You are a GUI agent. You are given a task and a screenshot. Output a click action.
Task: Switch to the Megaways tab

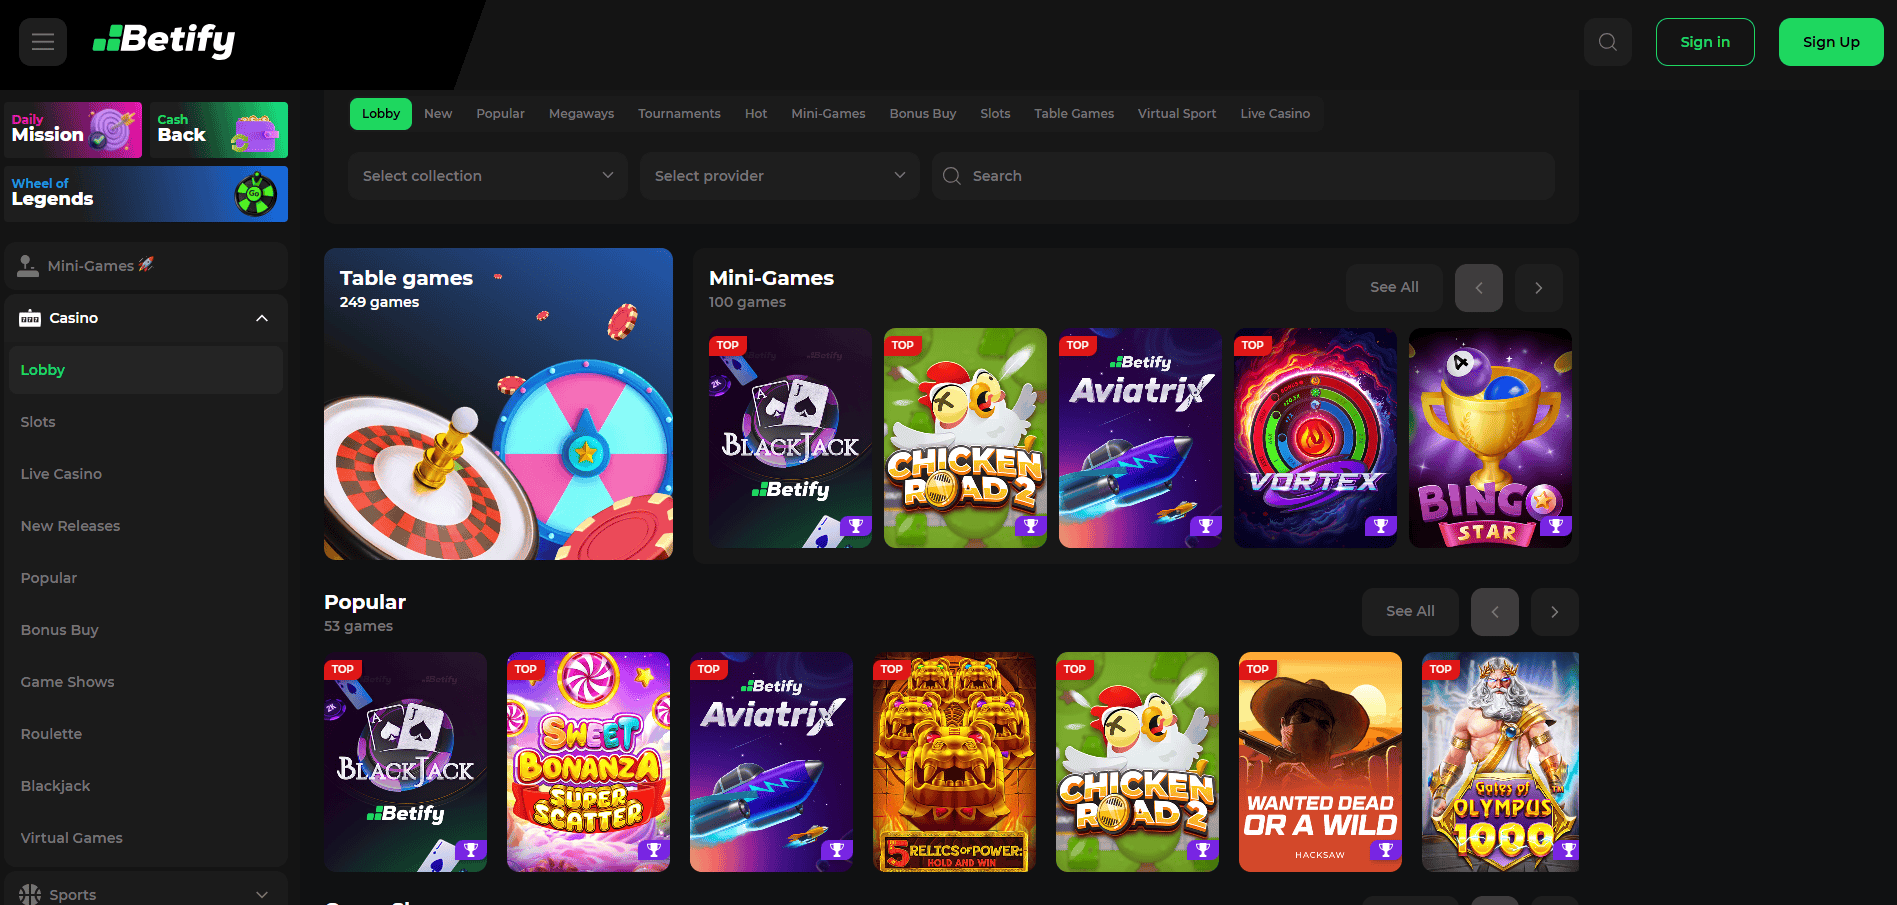pos(580,113)
